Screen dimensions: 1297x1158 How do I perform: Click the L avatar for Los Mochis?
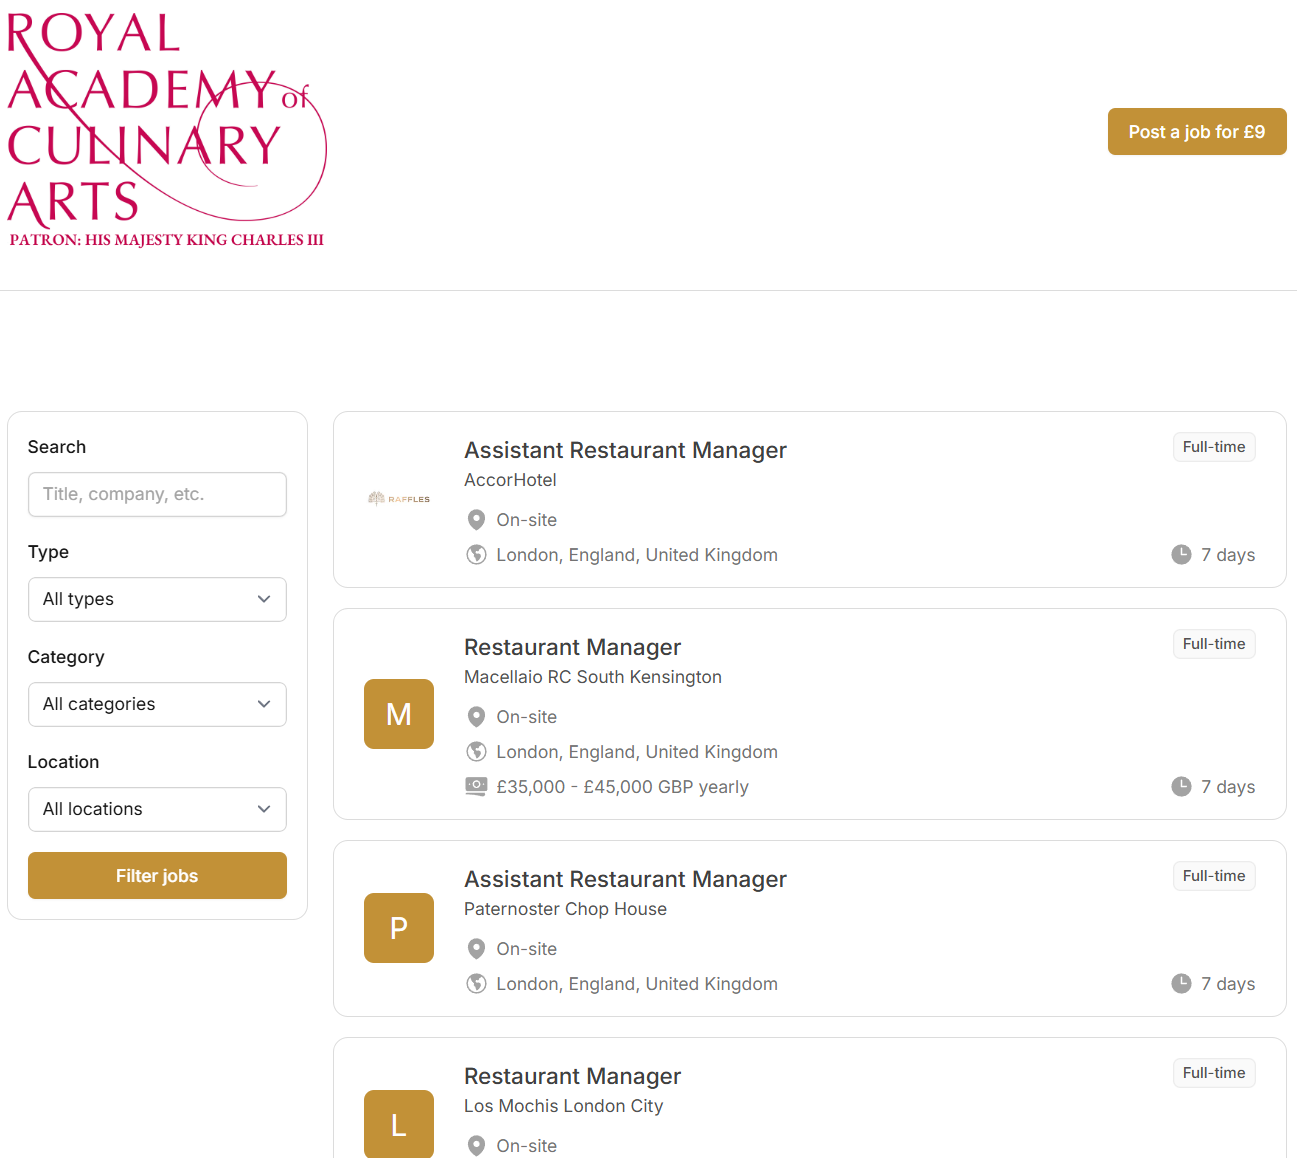click(x=399, y=1124)
